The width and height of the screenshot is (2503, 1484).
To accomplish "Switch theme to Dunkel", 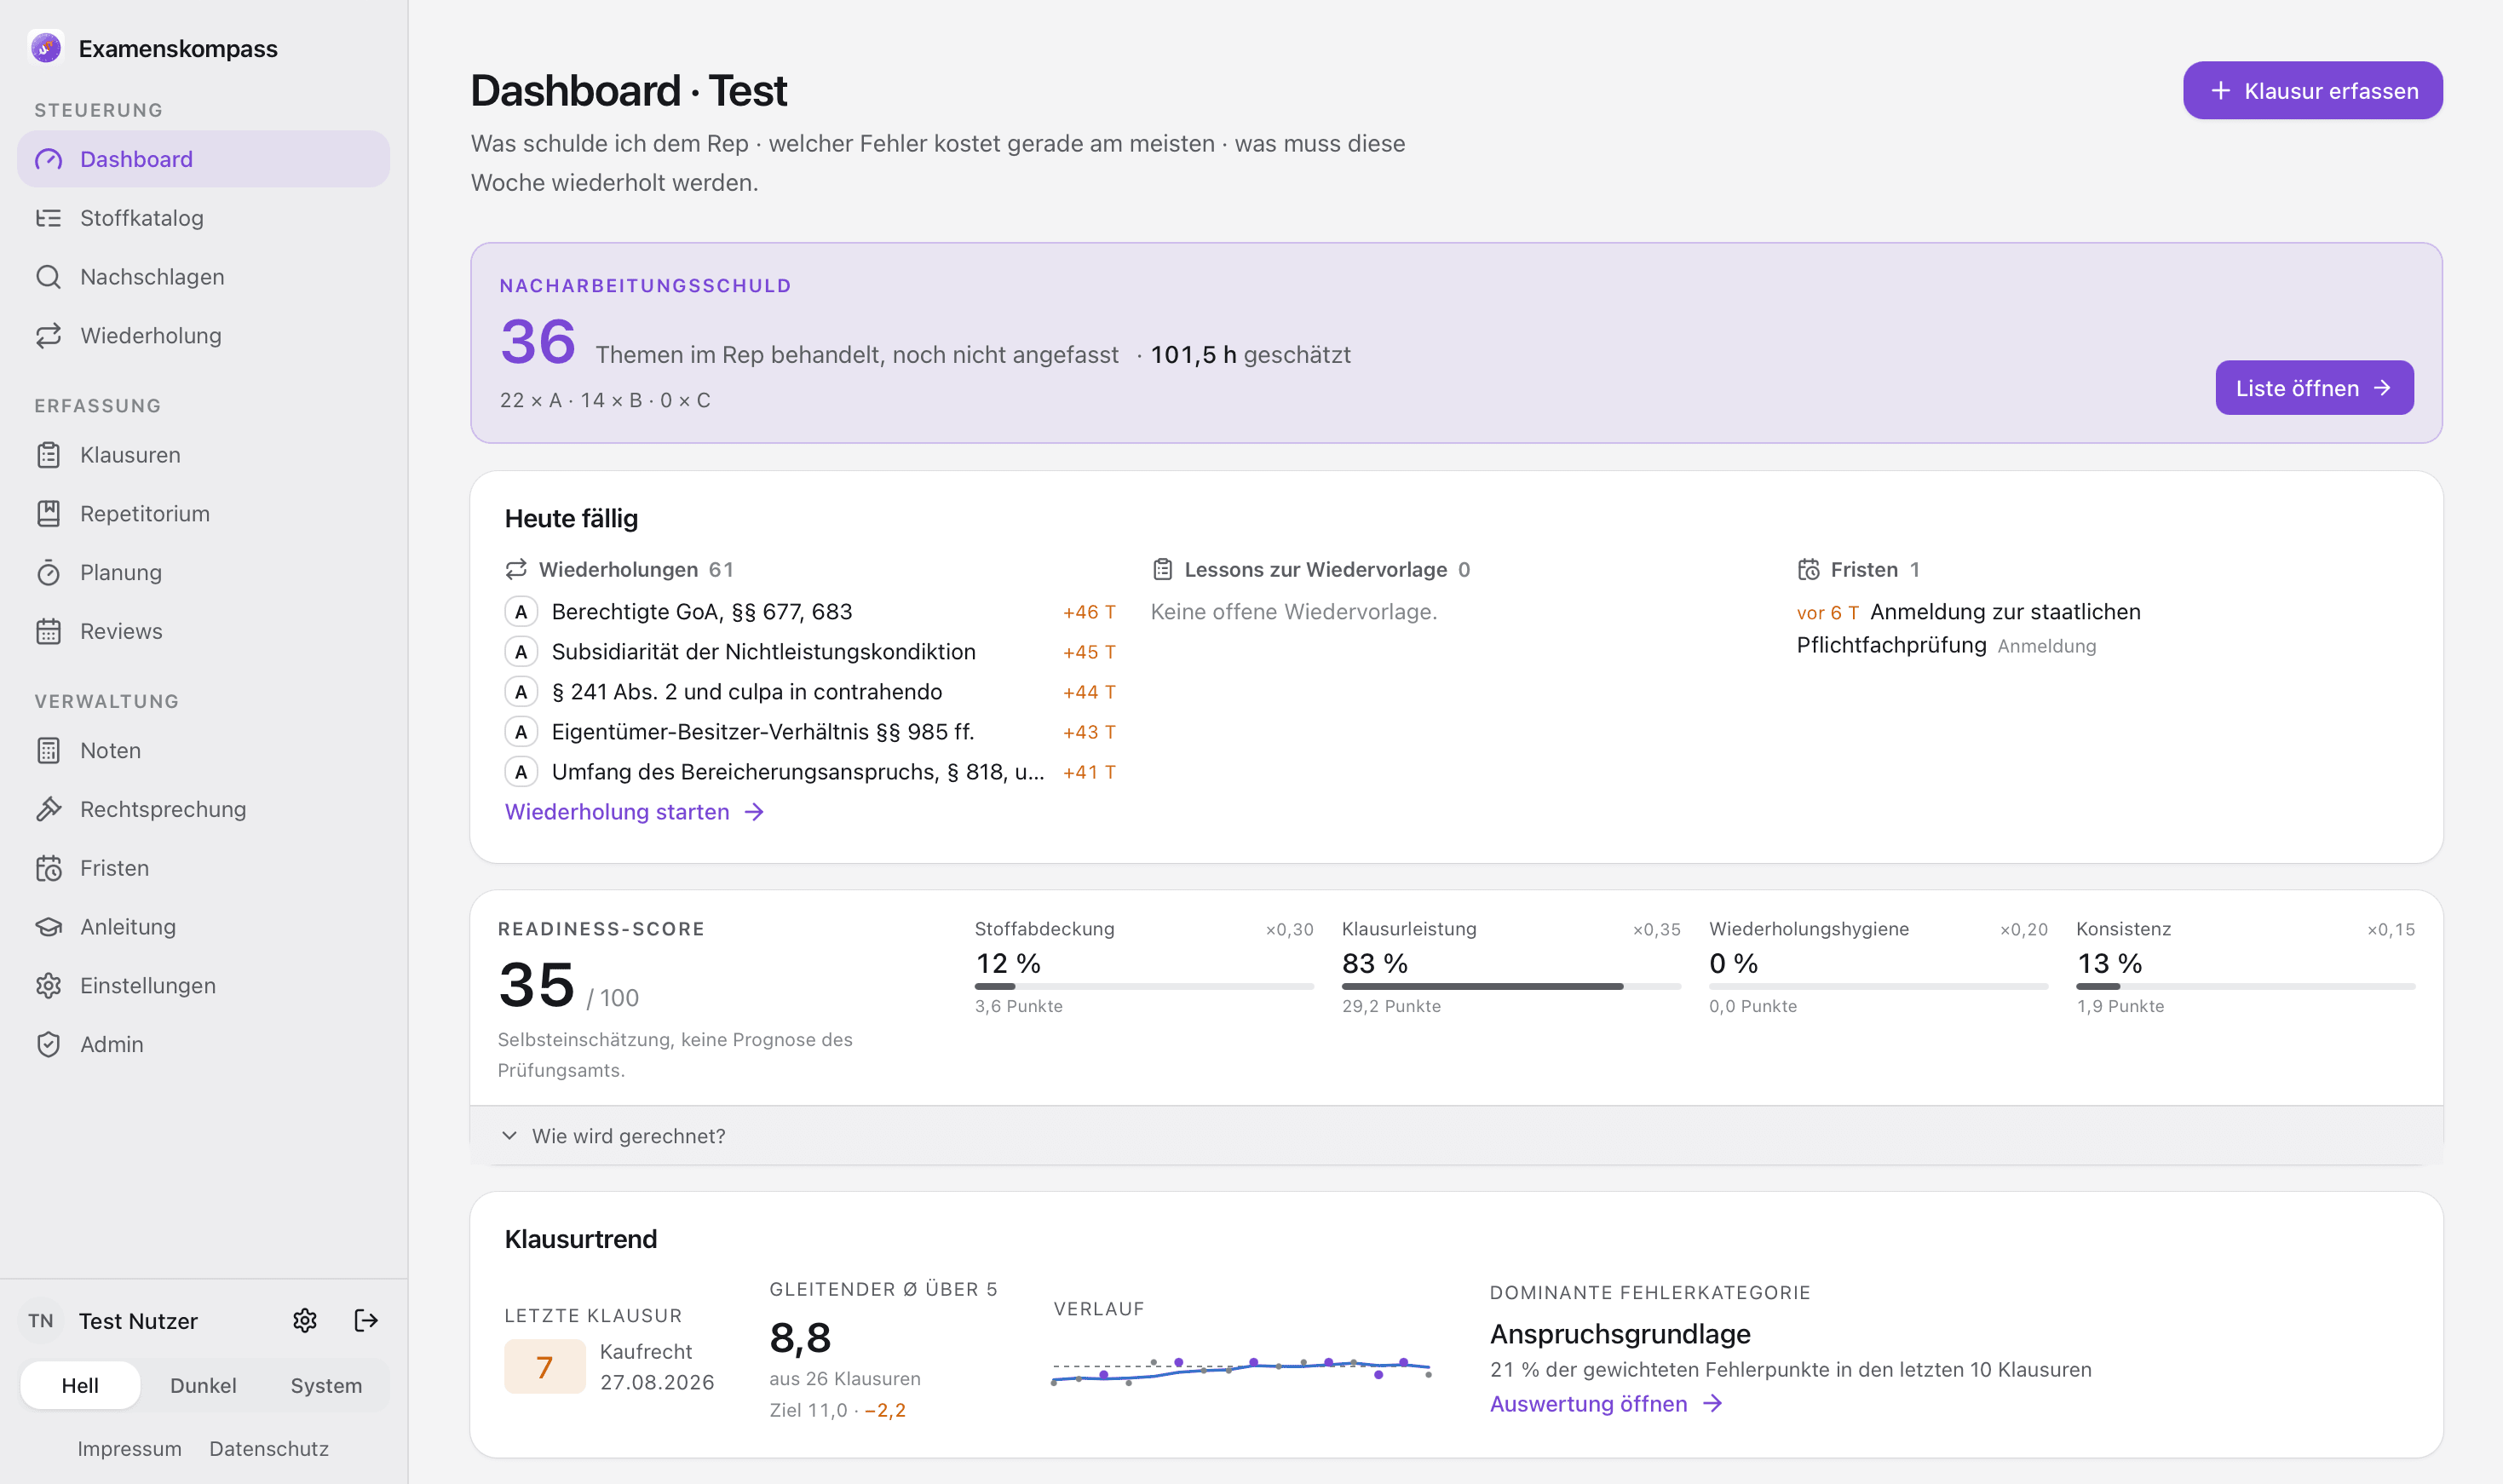I will [x=203, y=1386].
